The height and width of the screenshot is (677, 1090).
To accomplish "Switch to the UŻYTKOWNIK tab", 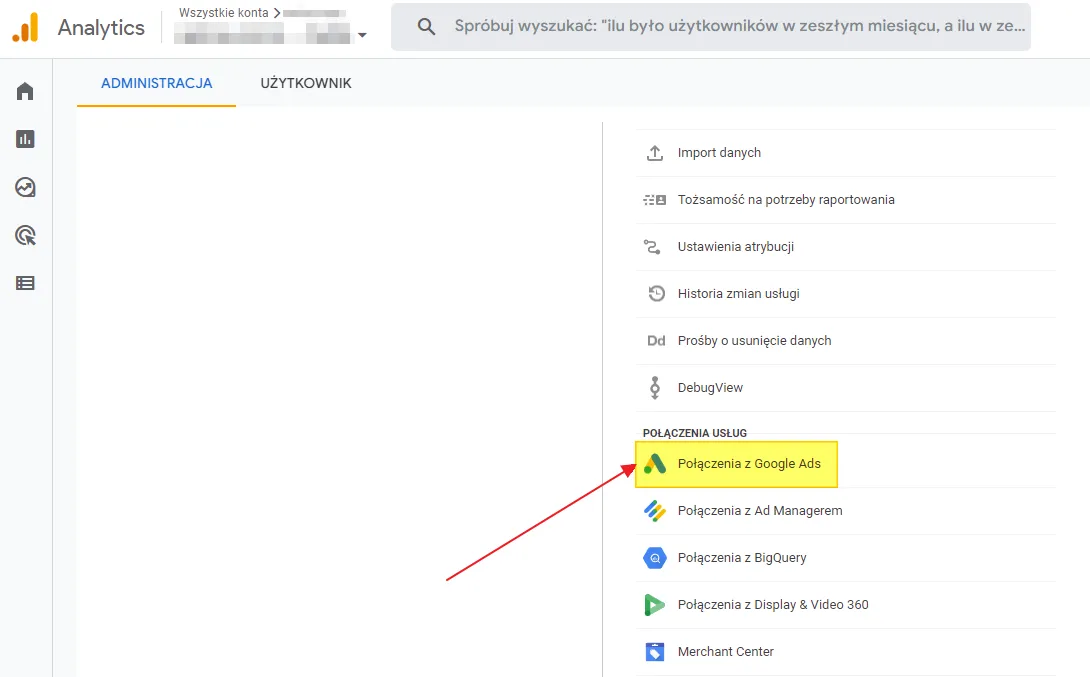I will point(306,83).
